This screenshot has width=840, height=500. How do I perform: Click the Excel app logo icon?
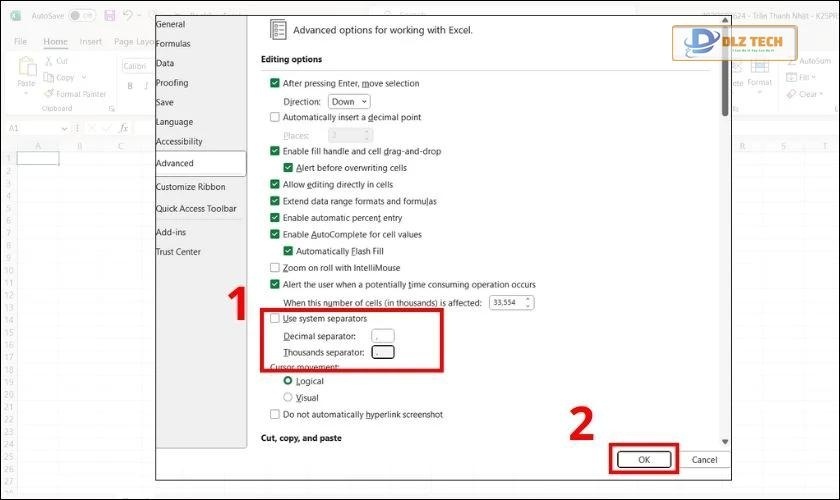tap(16, 17)
